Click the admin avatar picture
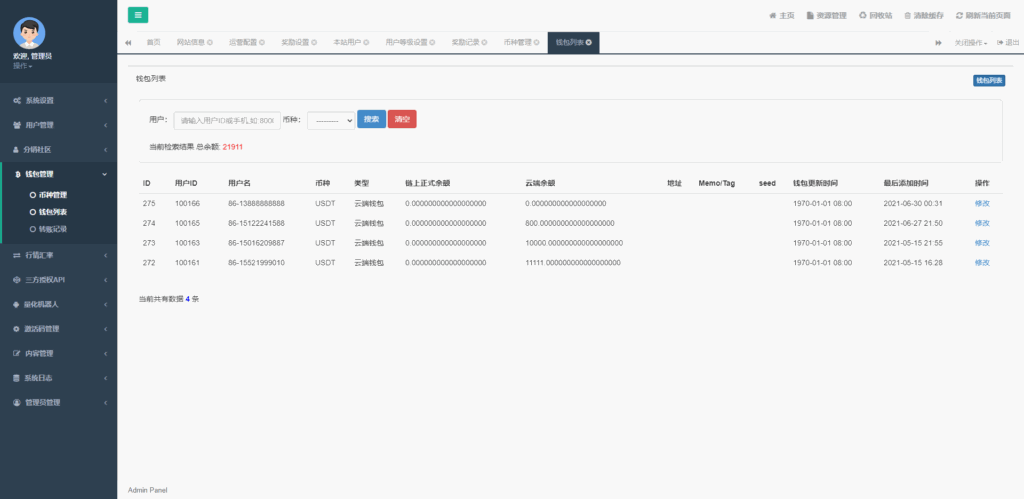Image resolution: width=1024 pixels, height=499 pixels. click(x=29, y=33)
